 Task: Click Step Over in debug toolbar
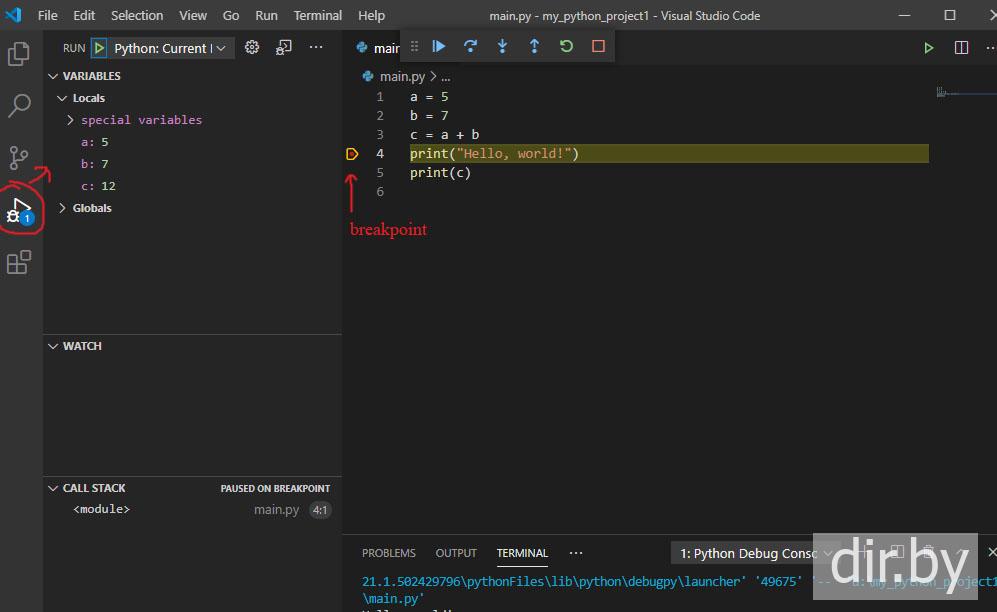point(470,46)
